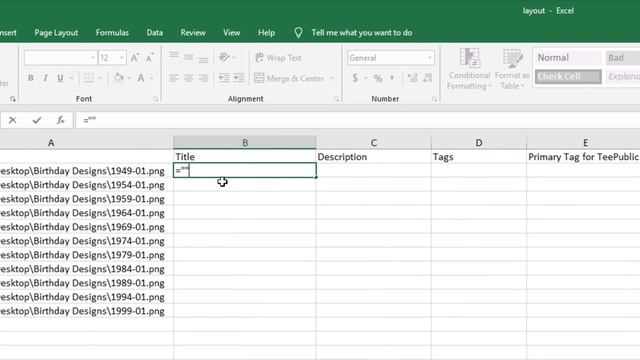Align text right
This screenshot has height=360, width=640.
click(203, 78)
